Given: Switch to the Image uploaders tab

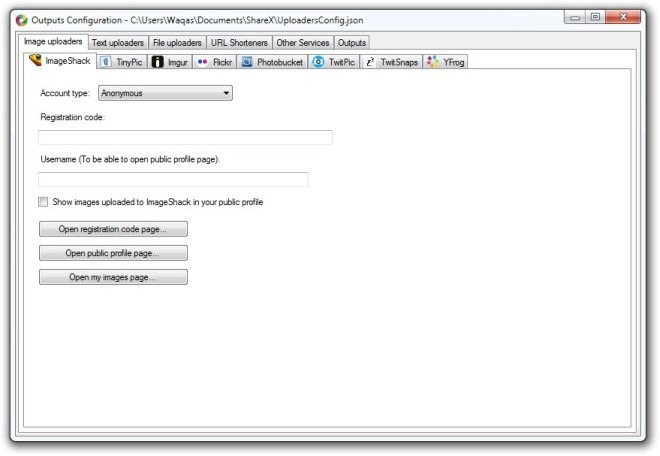Looking at the screenshot, I should point(53,42).
